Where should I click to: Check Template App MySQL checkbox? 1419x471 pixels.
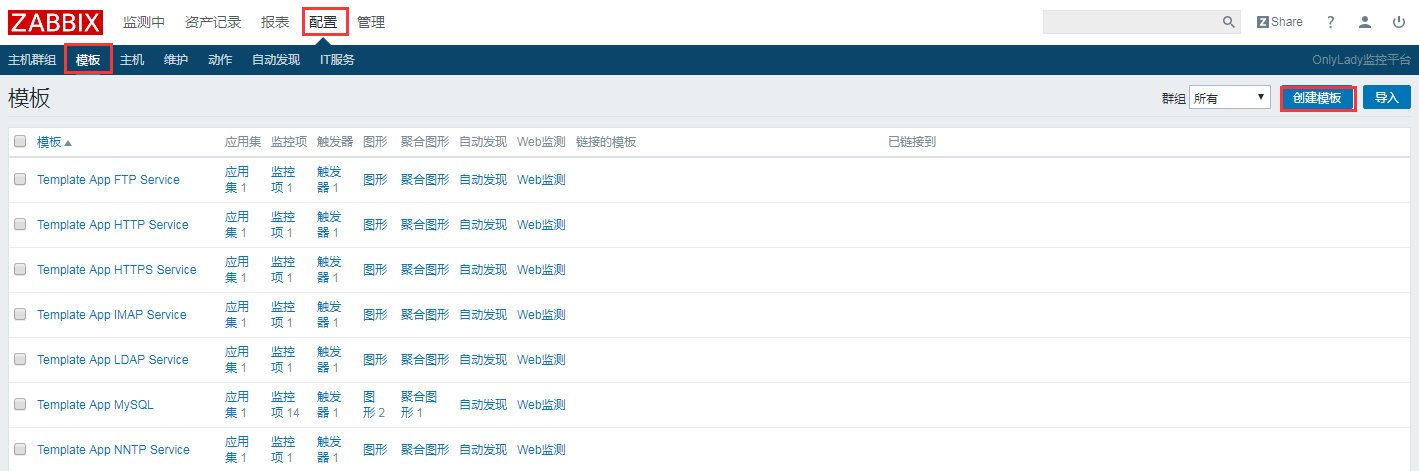(x=20, y=405)
